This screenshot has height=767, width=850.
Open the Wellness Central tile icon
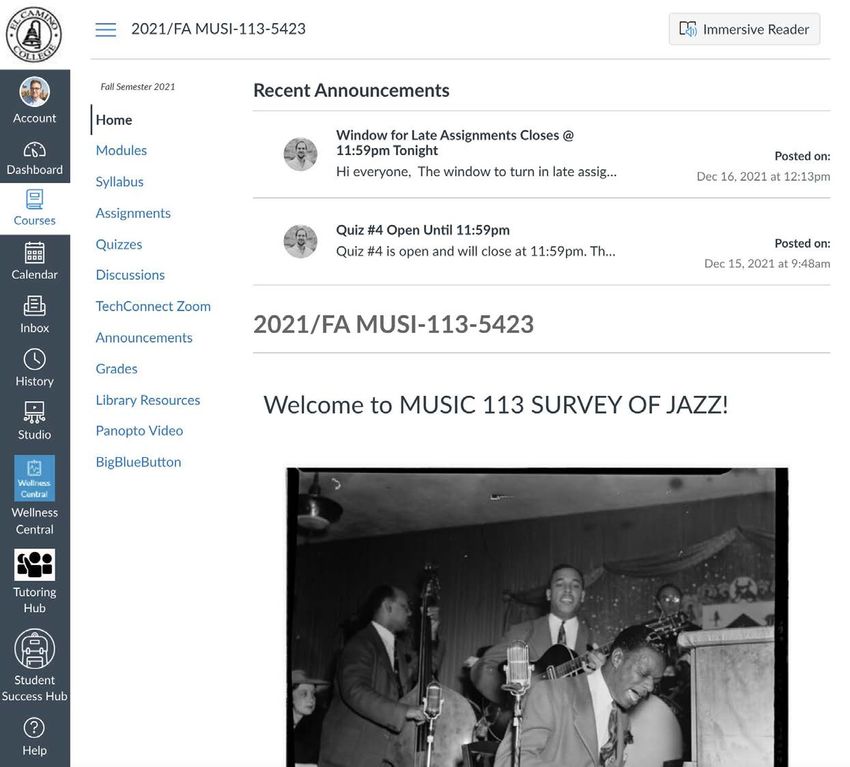(34, 478)
